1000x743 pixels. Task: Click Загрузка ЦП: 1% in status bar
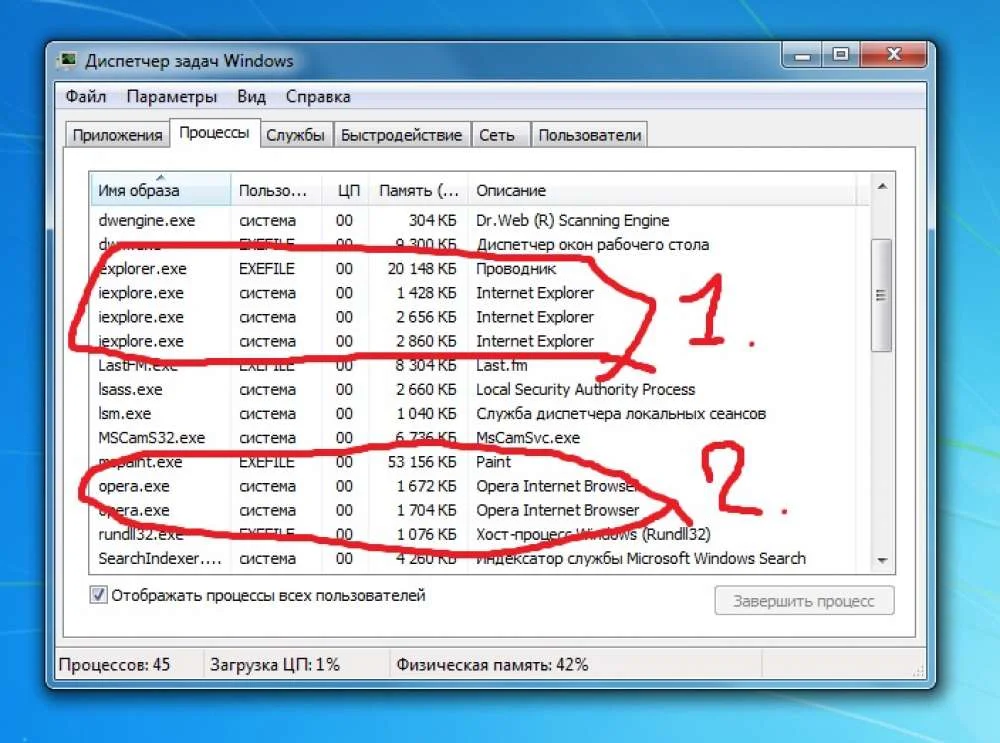275,665
